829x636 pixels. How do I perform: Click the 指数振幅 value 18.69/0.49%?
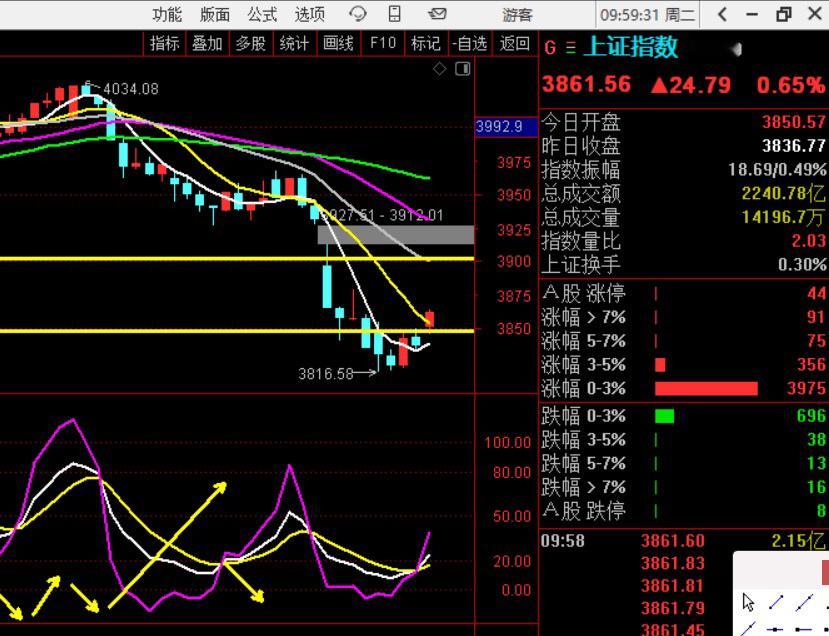pyautogui.click(x=777, y=170)
